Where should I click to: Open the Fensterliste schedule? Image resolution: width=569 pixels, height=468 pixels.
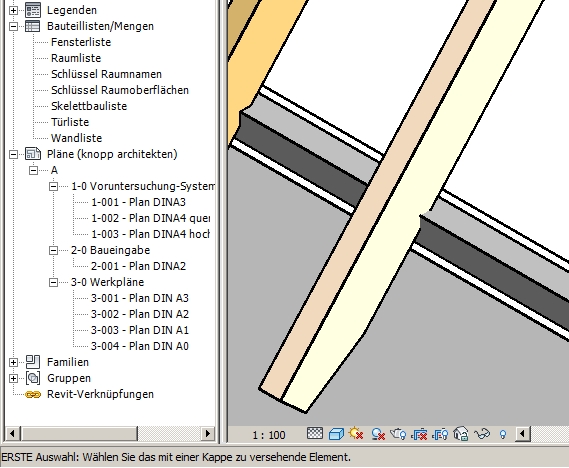pyautogui.click(x=81, y=42)
